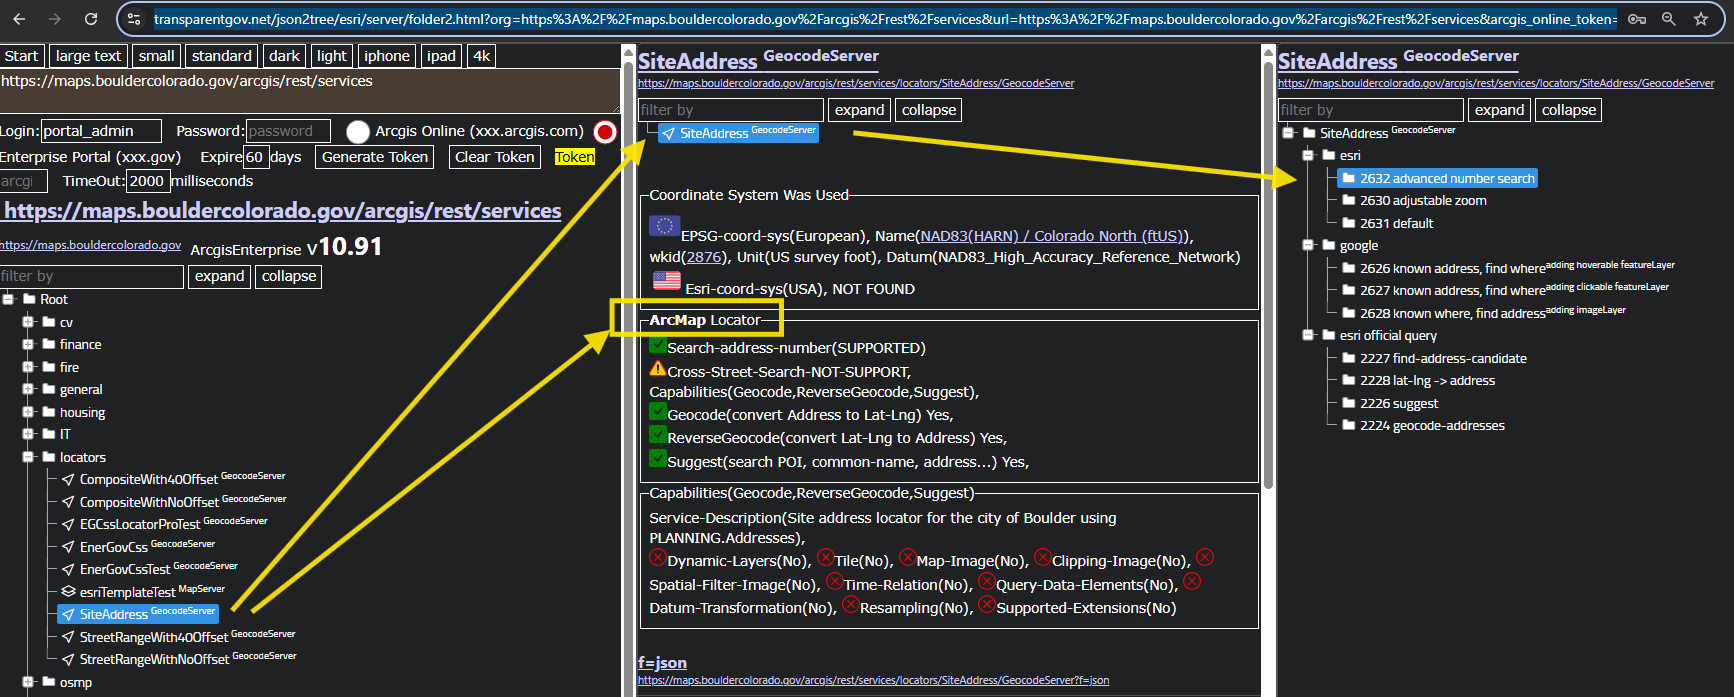Select the Arcgis Online white radio button
The width and height of the screenshot is (1734, 697).
(x=358, y=132)
